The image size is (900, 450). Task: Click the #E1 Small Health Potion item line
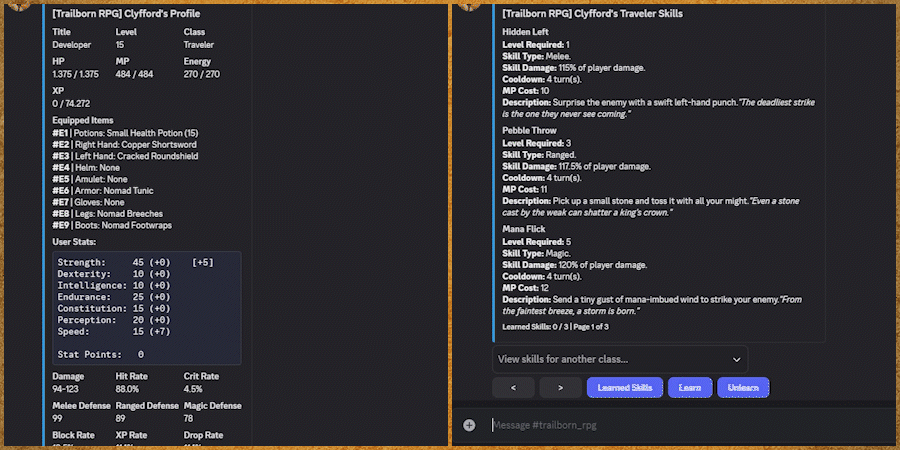[x=125, y=133]
